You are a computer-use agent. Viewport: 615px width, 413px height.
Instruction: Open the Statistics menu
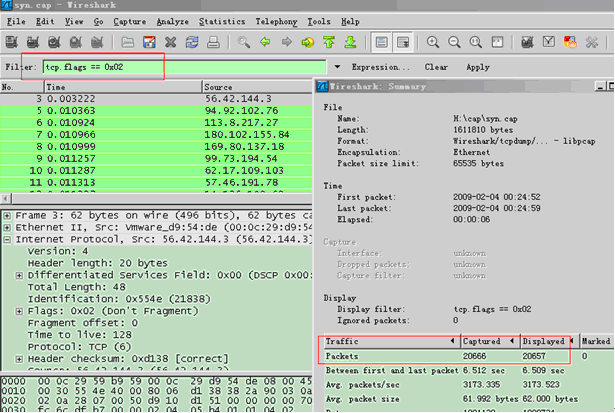coord(222,22)
